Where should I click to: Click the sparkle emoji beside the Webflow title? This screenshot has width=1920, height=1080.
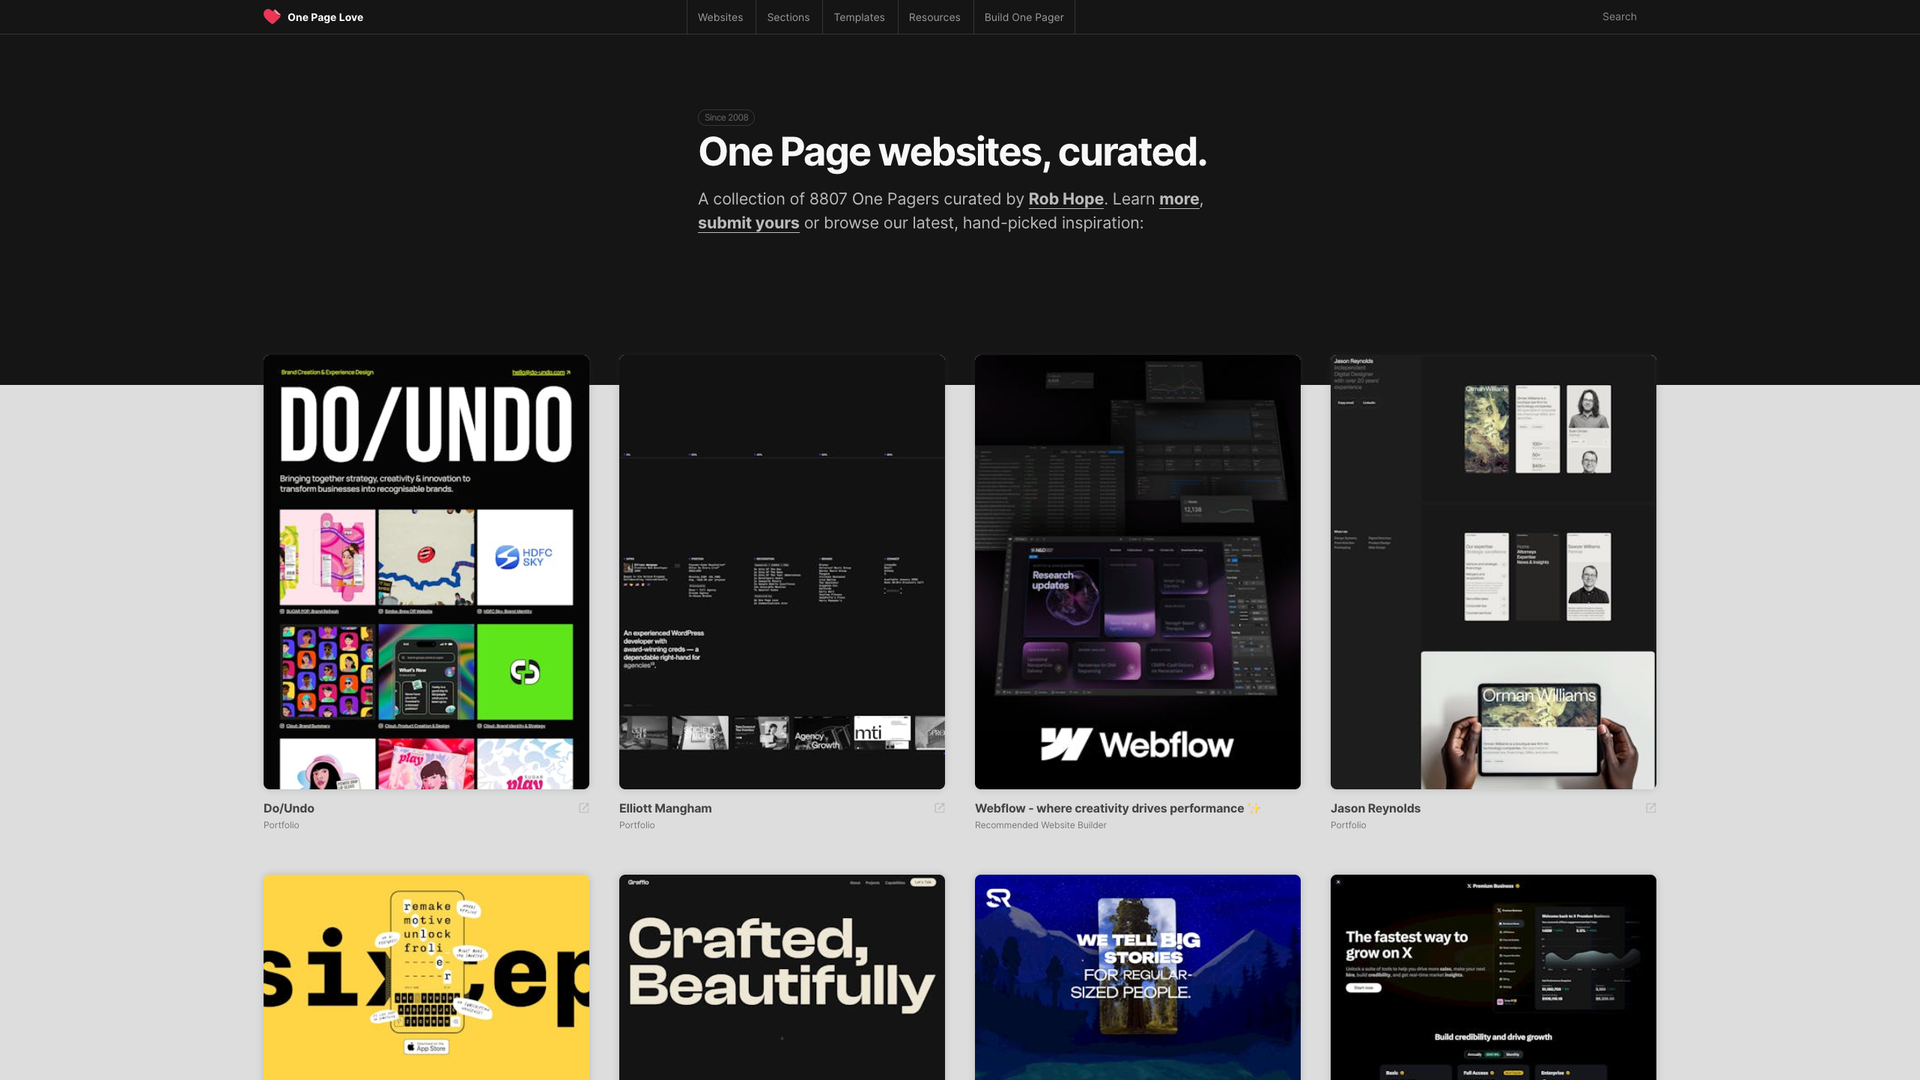click(x=1253, y=808)
